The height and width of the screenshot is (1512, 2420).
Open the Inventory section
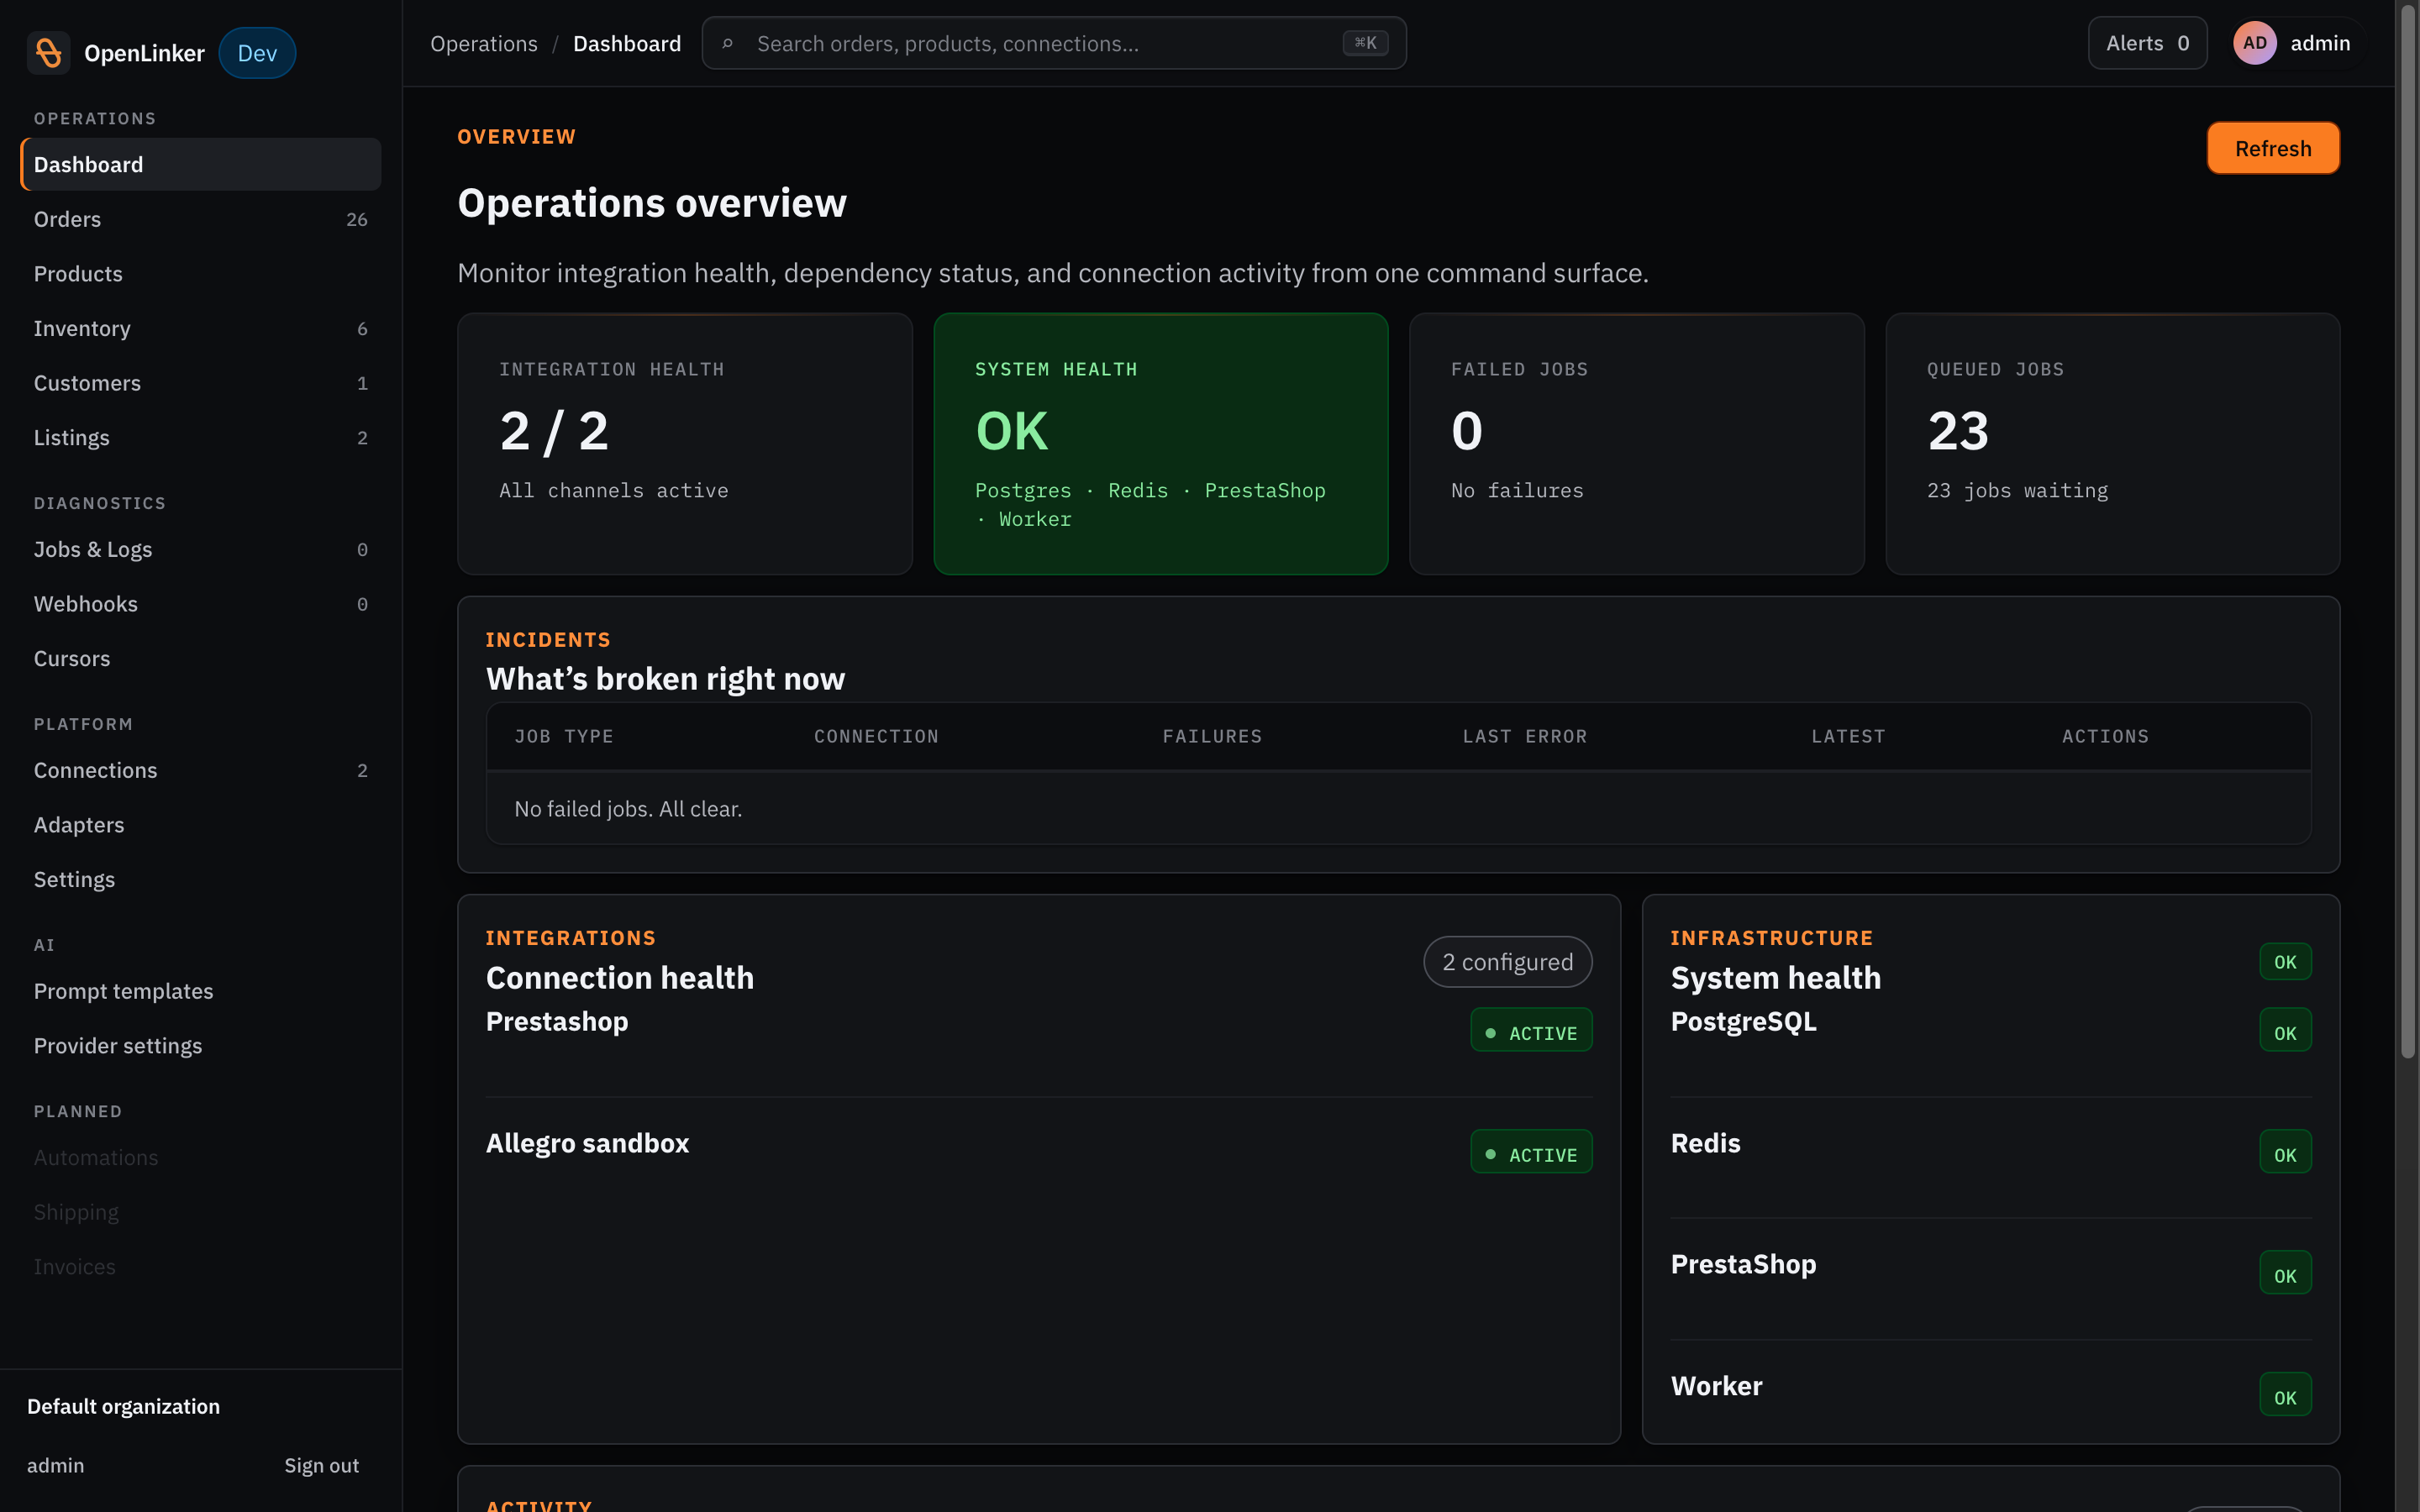point(201,328)
